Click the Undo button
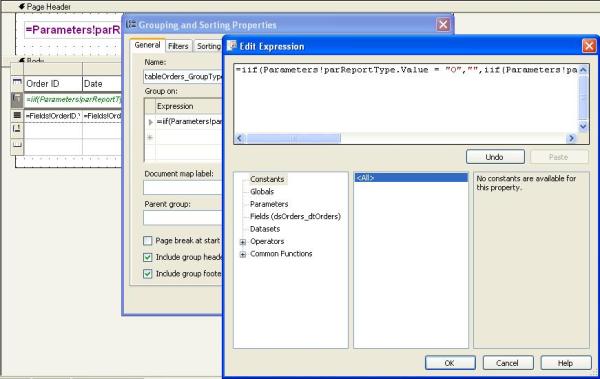The width and height of the screenshot is (600, 379). click(x=495, y=157)
